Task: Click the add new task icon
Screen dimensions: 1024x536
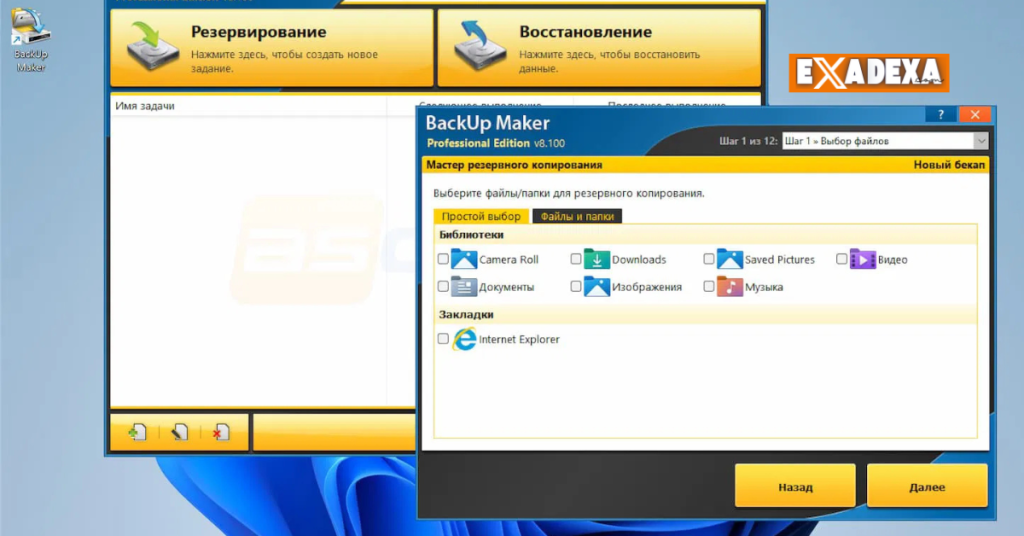Action: tap(137, 432)
